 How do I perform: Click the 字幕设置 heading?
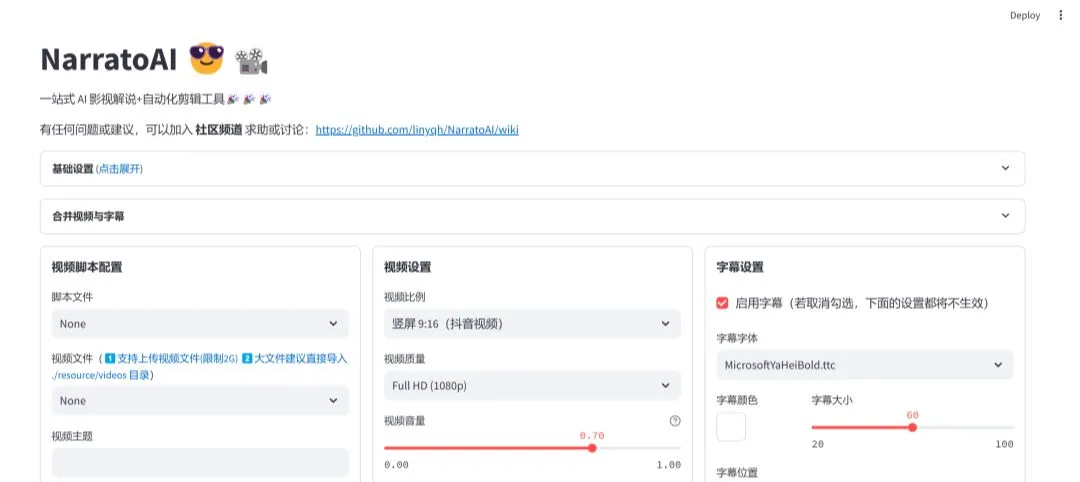click(740, 267)
